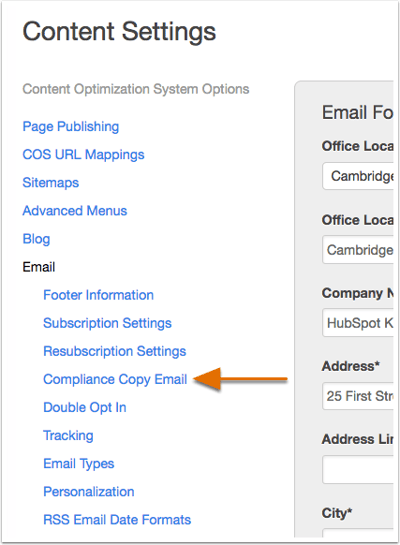Click the Email section heading
Image resolution: width=400 pixels, height=545 pixels.
click(x=39, y=267)
